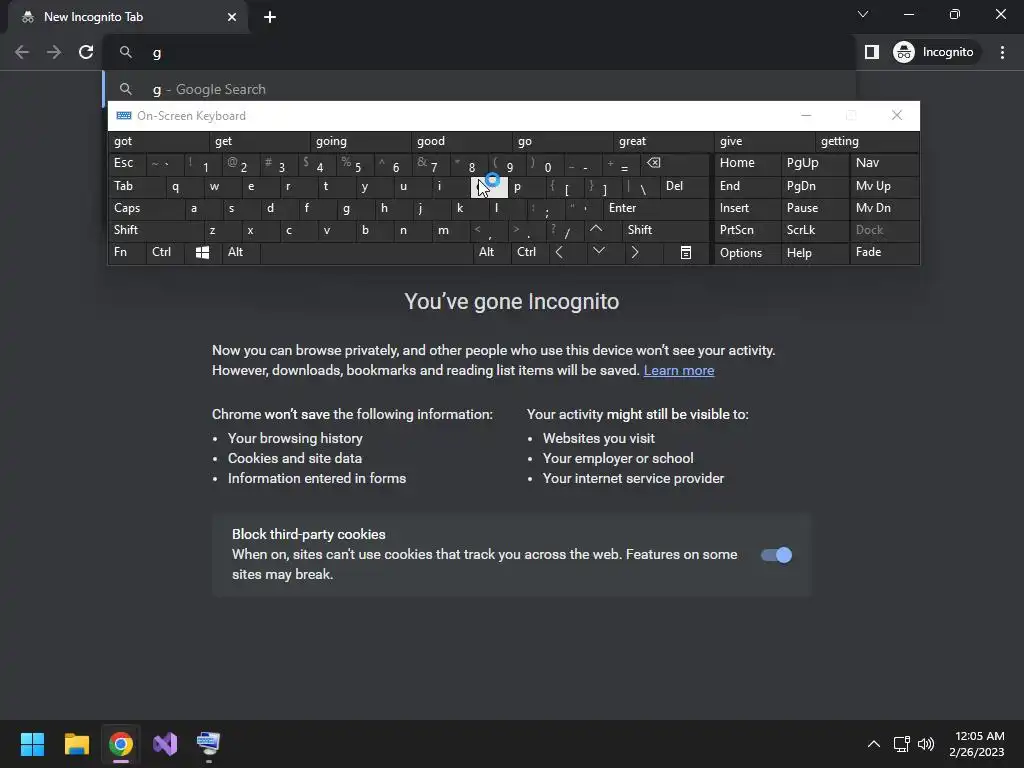Click the letter g key
The image size is (1024, 768).
(x=355, y=208)
